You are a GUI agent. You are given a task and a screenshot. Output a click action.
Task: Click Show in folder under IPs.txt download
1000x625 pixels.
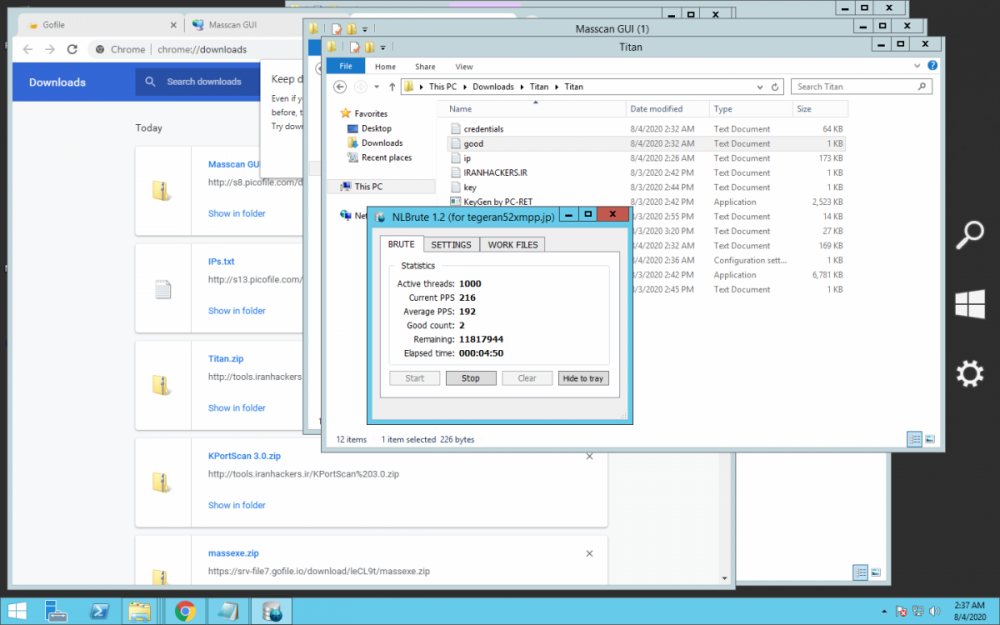[237, 311]
